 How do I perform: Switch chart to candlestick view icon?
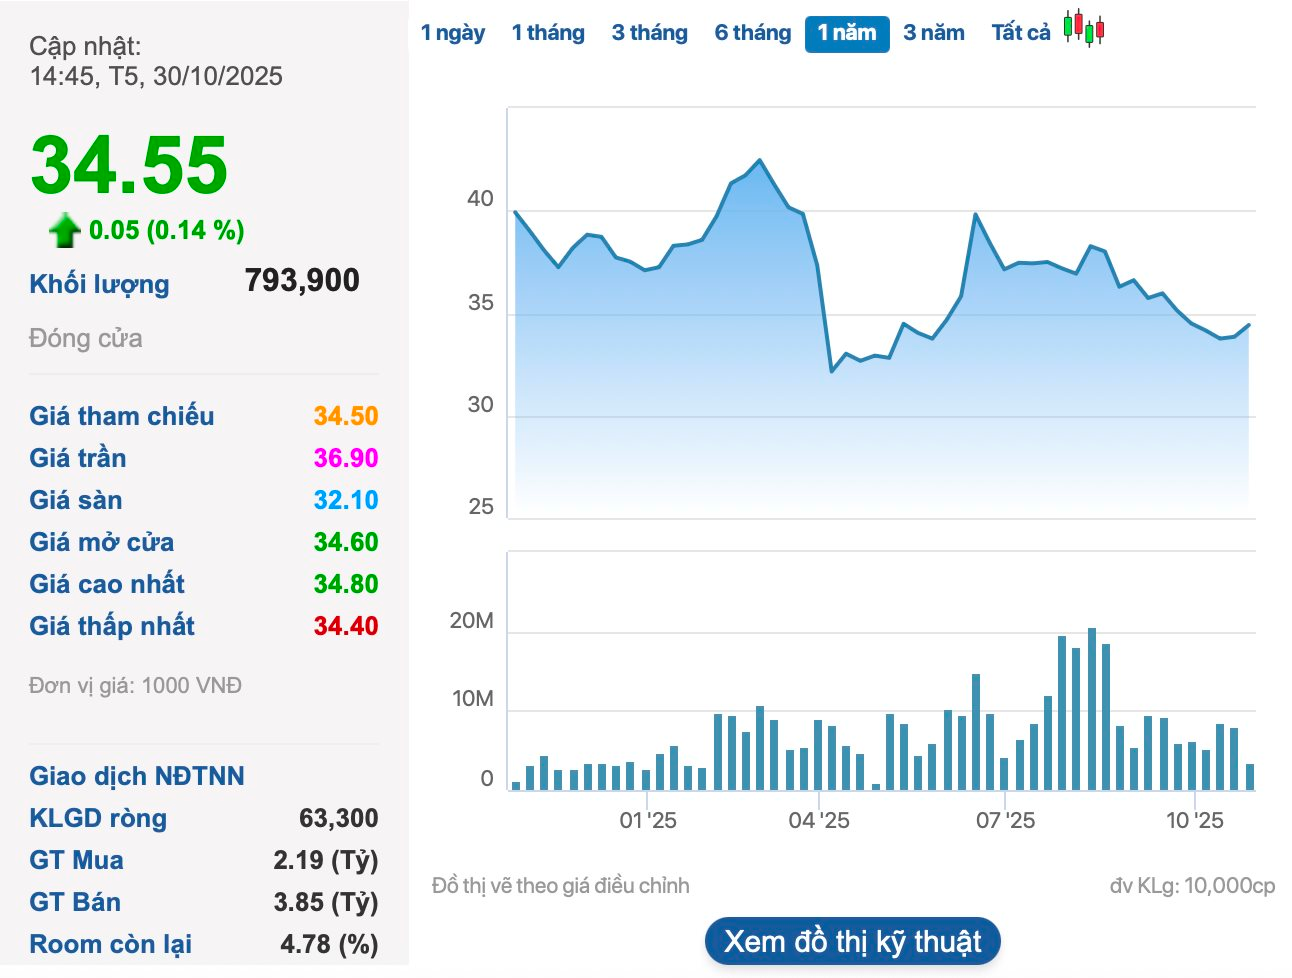click(1084, 28)
